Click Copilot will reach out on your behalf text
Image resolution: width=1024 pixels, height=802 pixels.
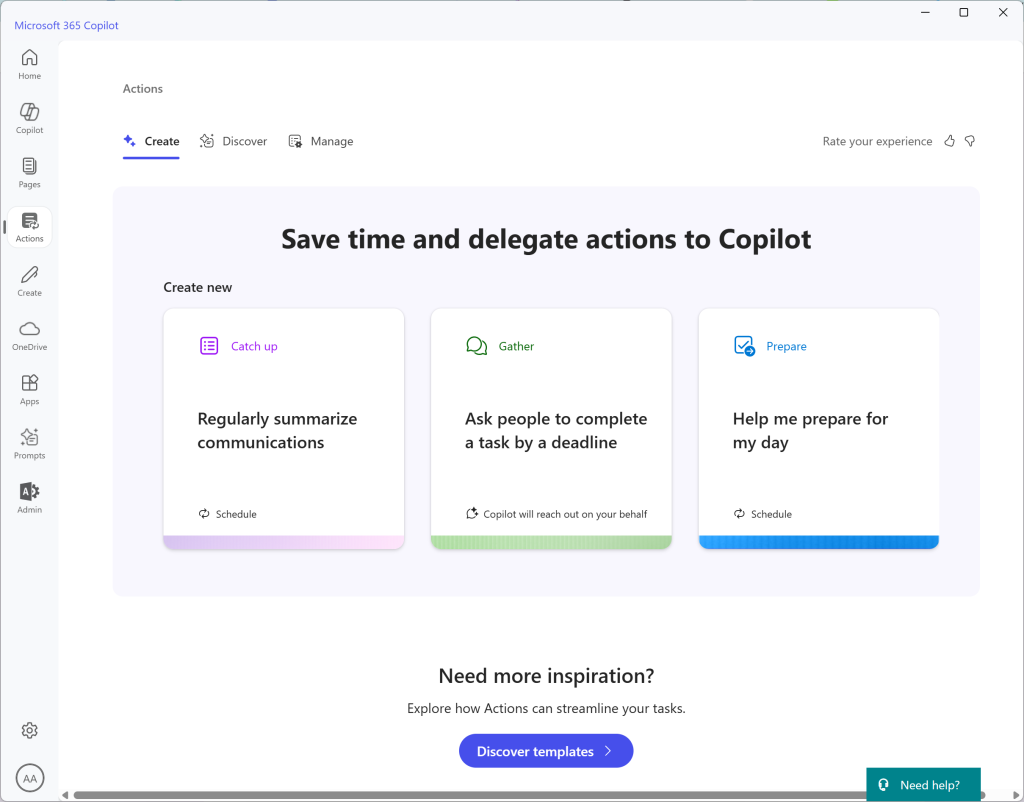click(x=565, y=514)
